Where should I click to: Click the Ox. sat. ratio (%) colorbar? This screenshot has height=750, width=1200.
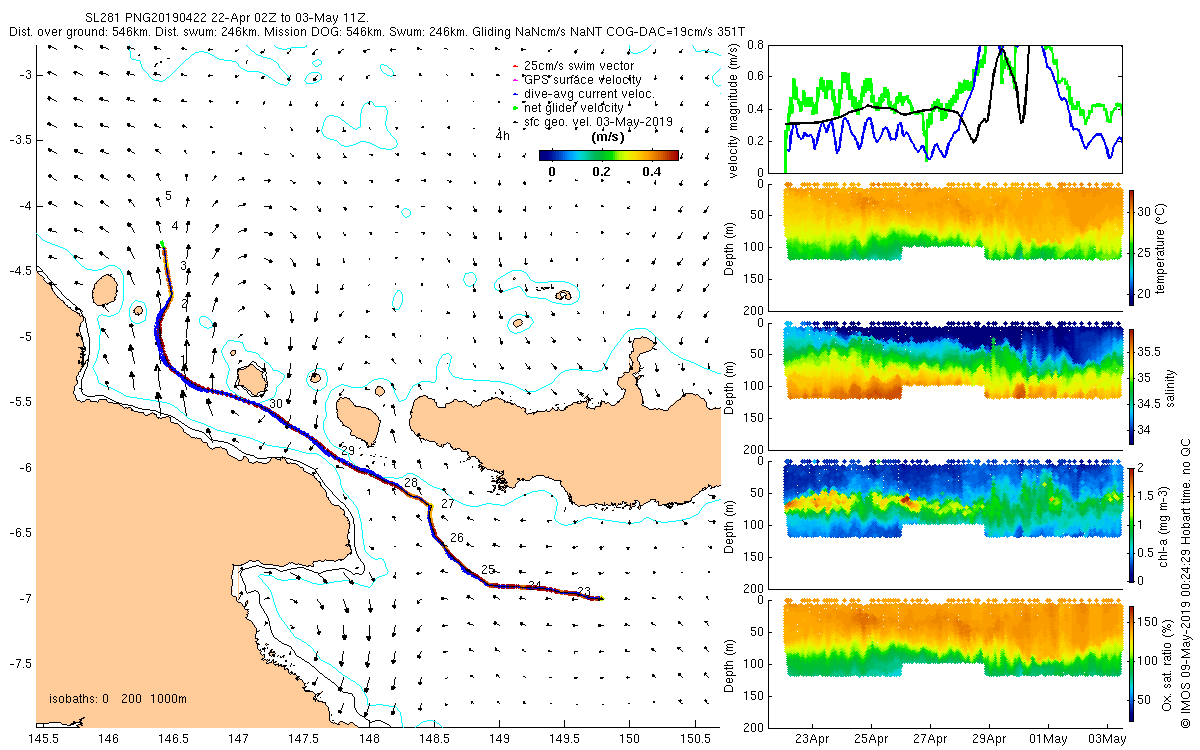(1132, 663)
